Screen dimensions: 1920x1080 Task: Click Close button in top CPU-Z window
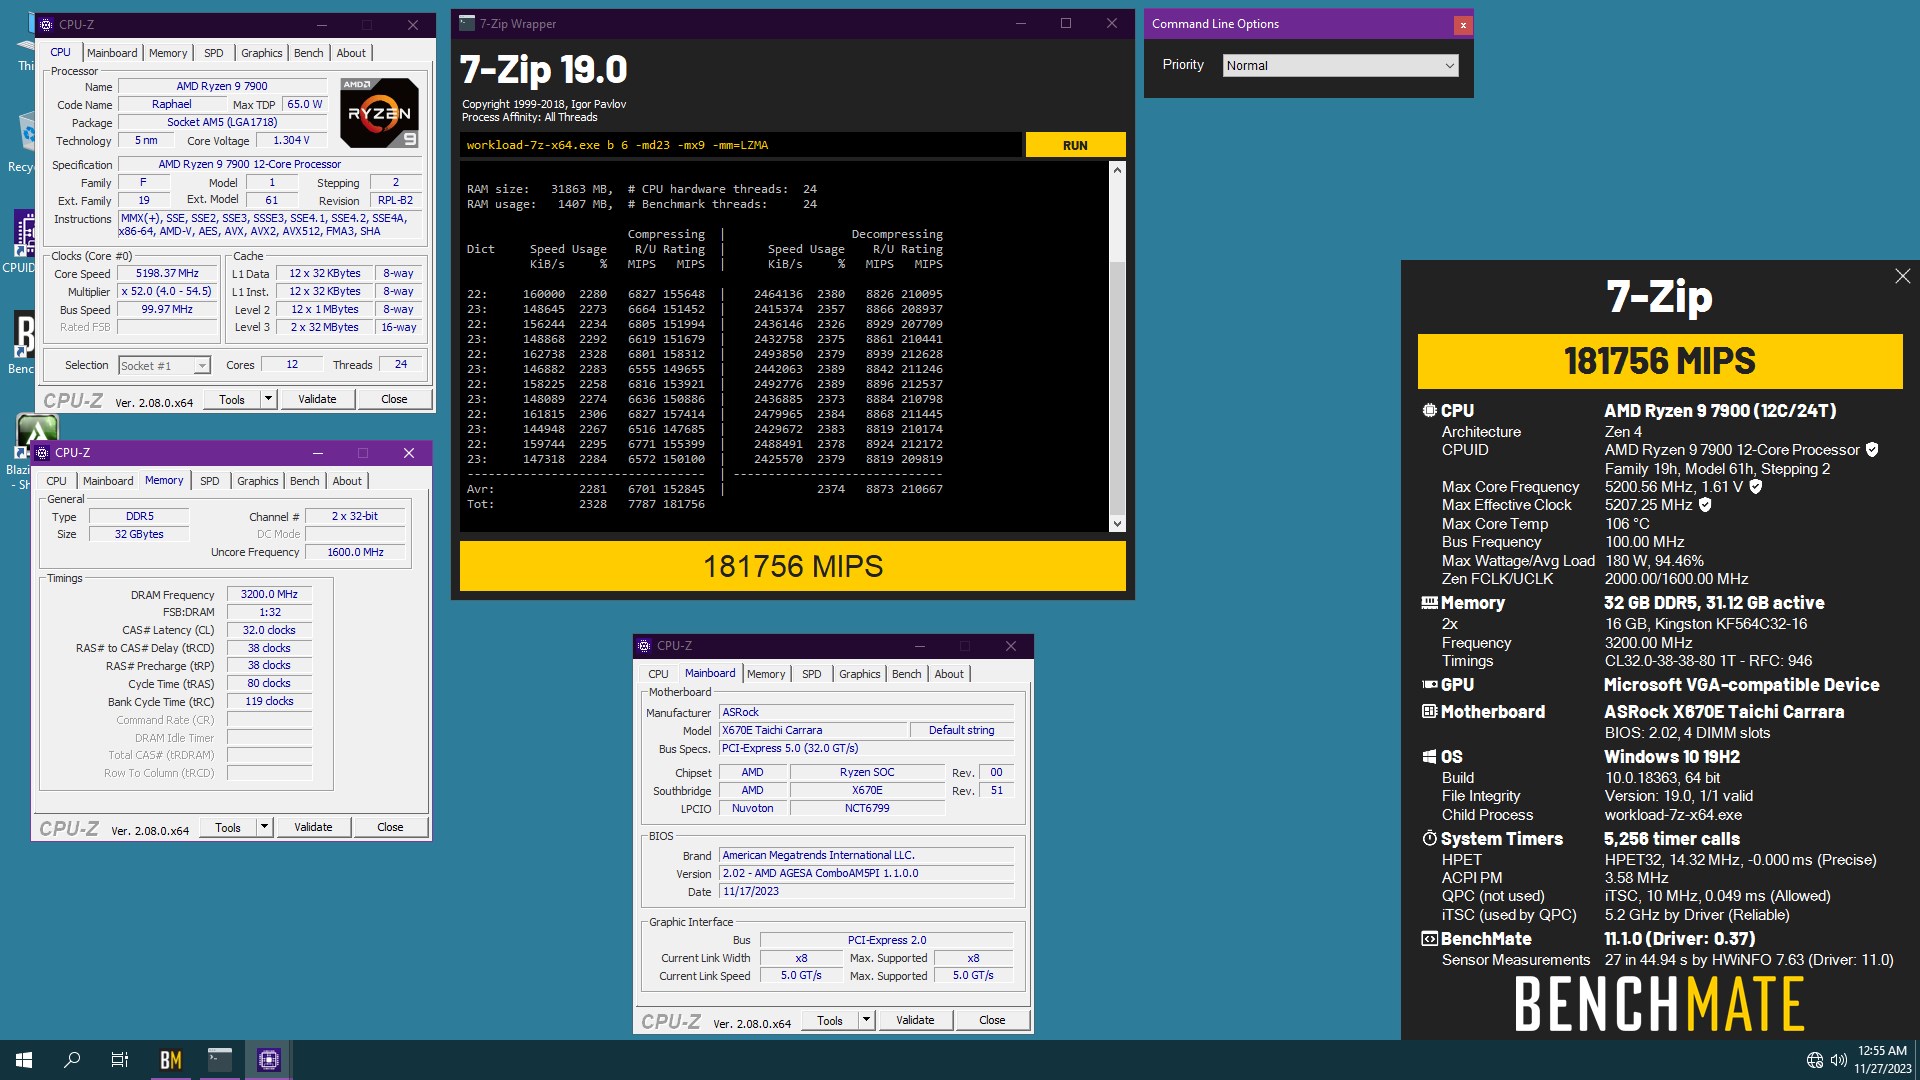click(x=394, y=399)
